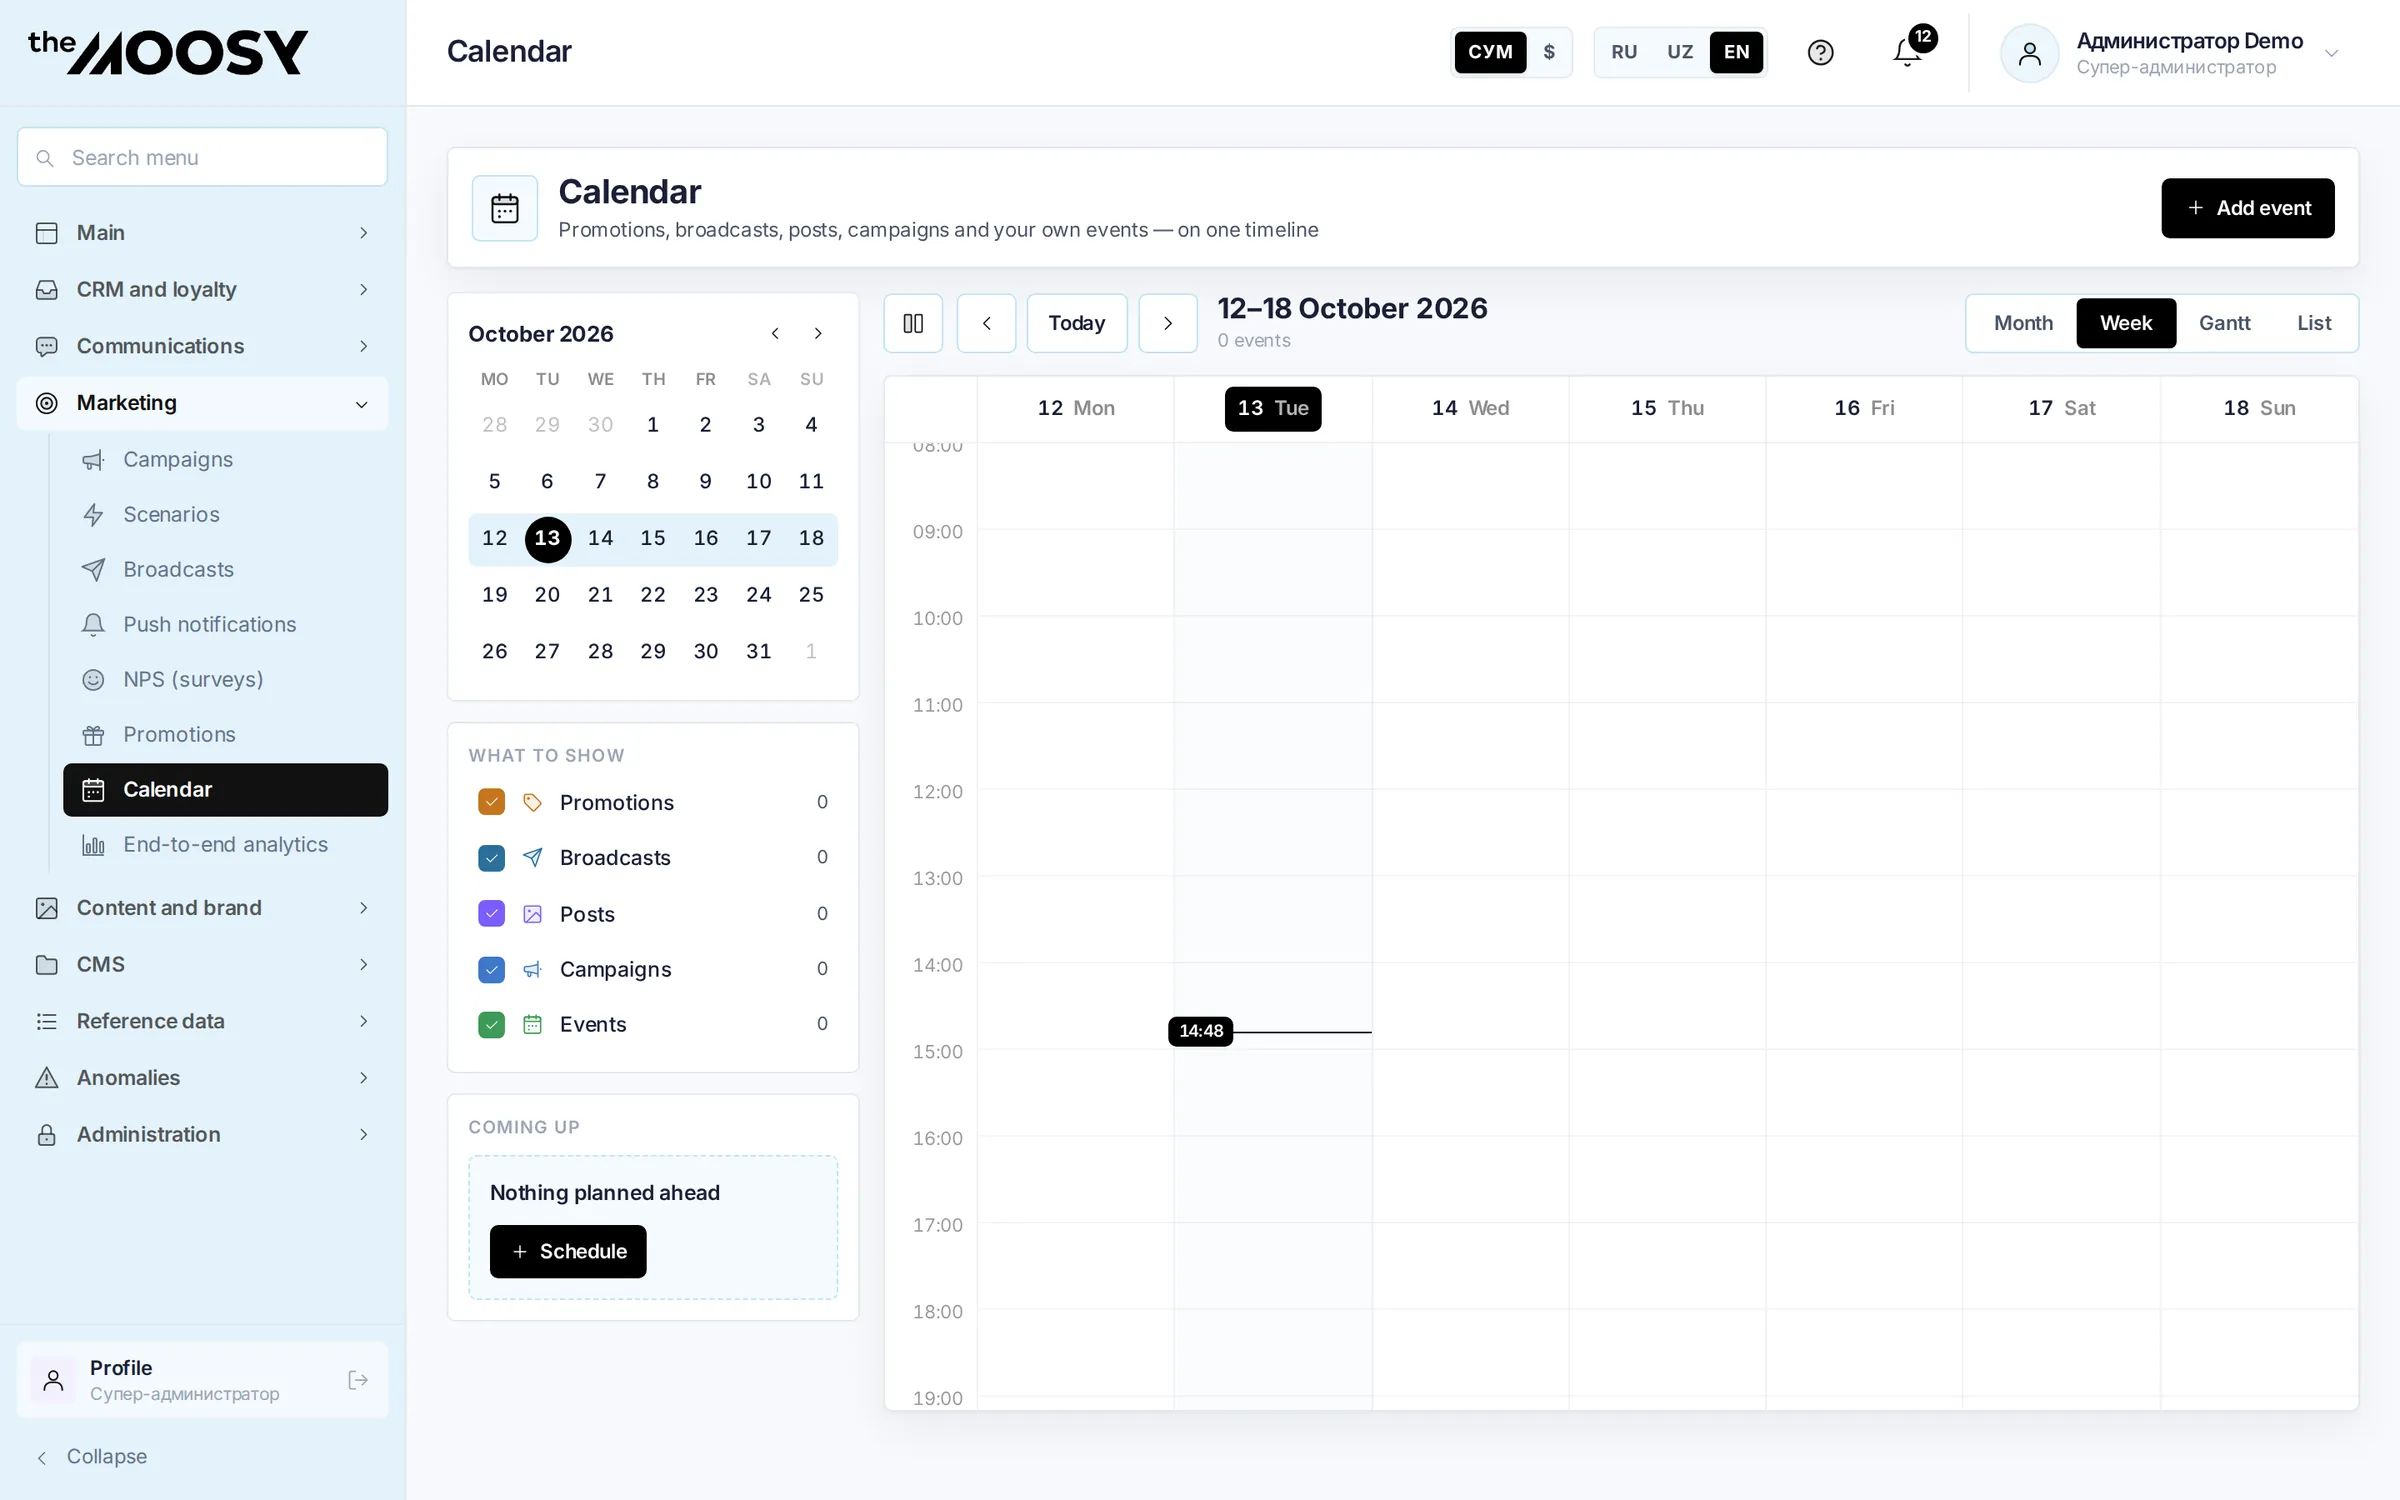Show previous month in mini calendar
2400x1500 pixels.
coord(775,333)
